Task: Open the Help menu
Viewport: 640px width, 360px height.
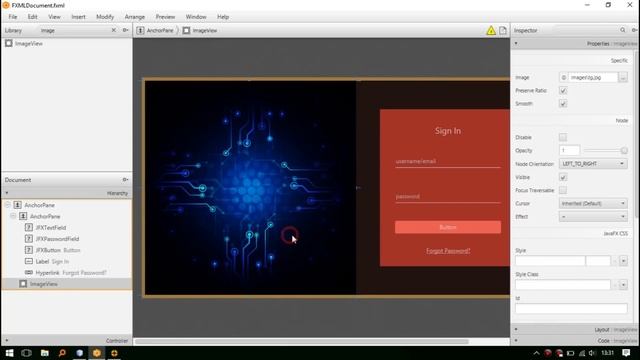Action: (x=223, y=17)
